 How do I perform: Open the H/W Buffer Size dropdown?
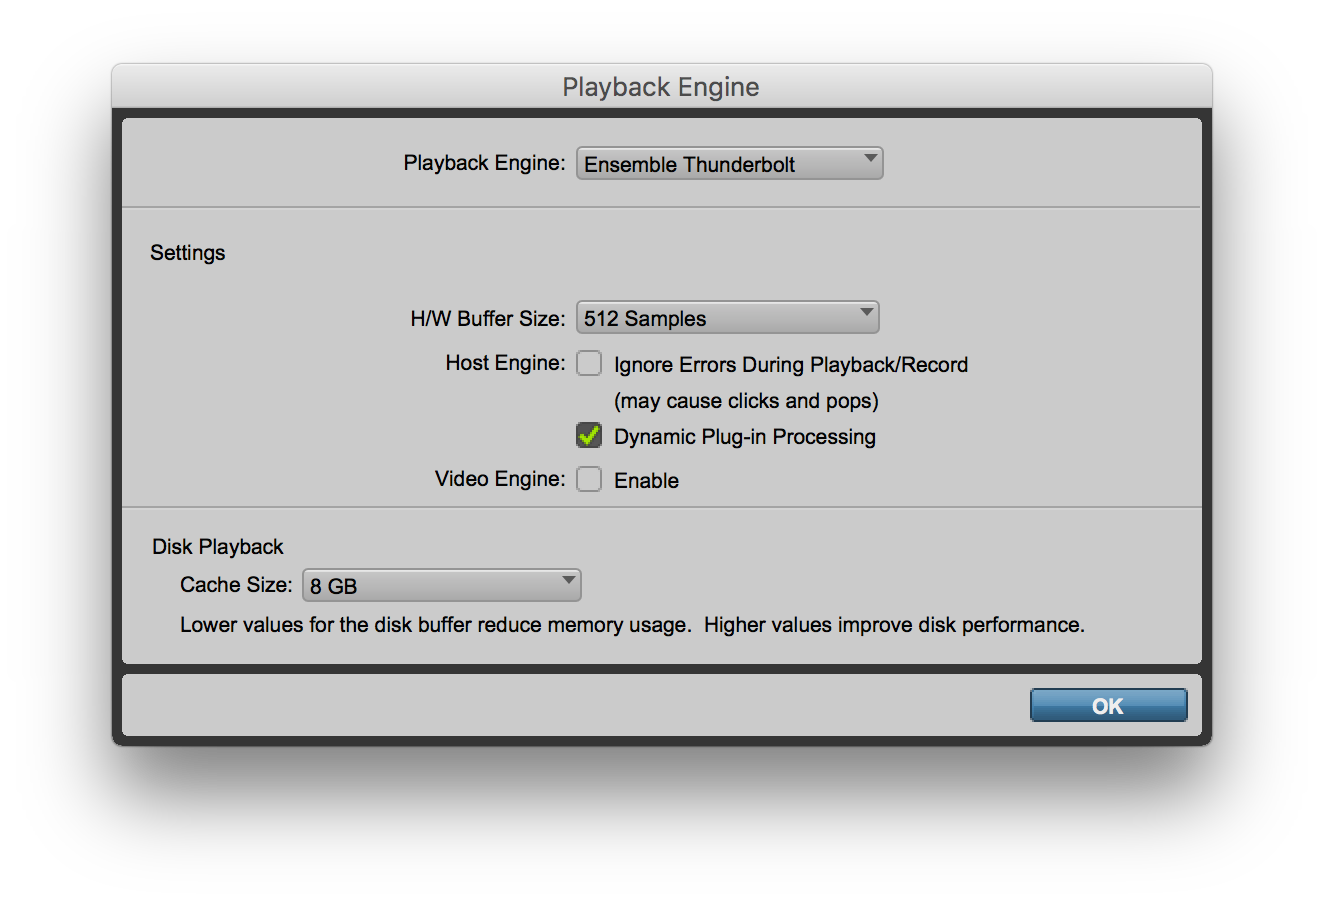tap(727, 317)
